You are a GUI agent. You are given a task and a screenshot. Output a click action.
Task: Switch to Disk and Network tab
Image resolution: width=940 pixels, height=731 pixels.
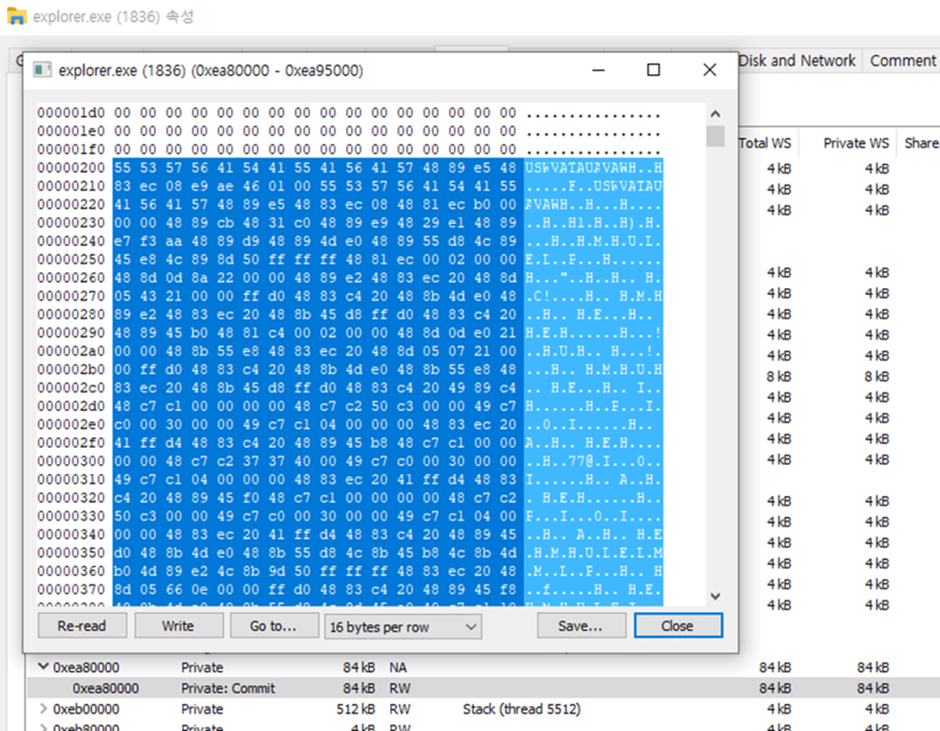pyautogui.click(x=797, y=61)
